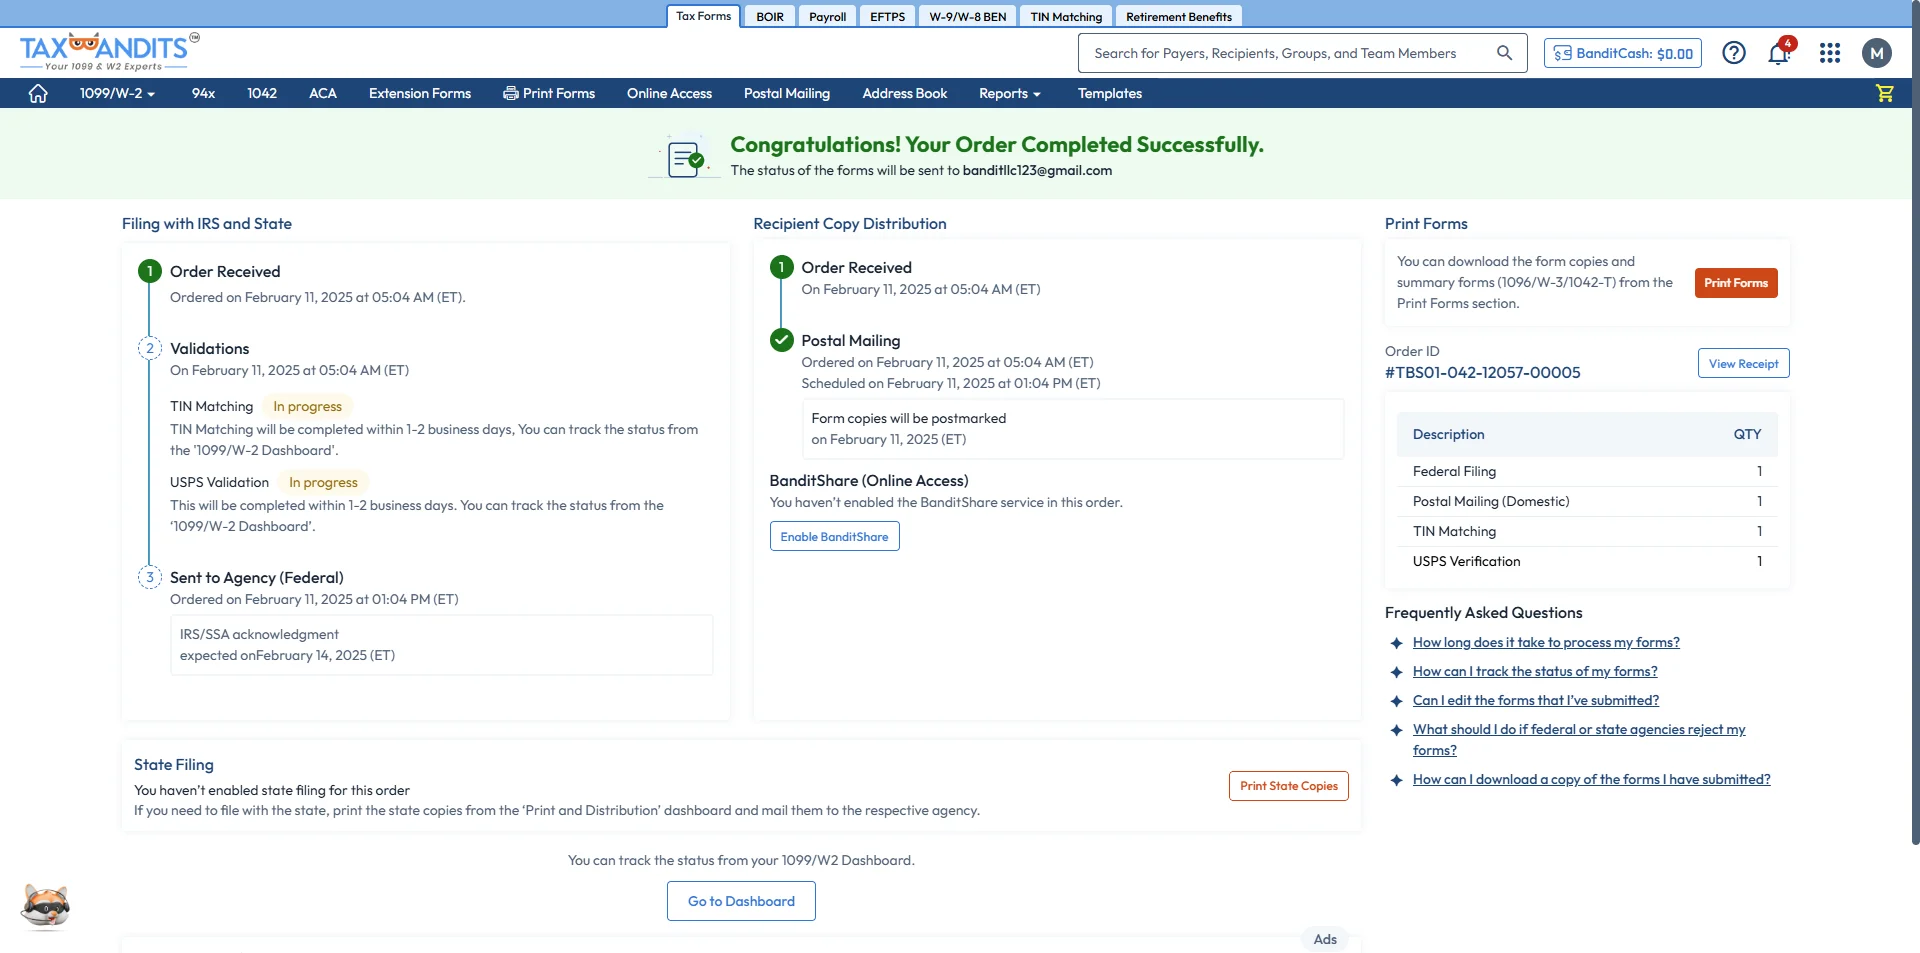Viewport: 1920px width, 953px height.
Task: Click Order ID #TBS01-042-12057-00005
Action: point(1482,372)
